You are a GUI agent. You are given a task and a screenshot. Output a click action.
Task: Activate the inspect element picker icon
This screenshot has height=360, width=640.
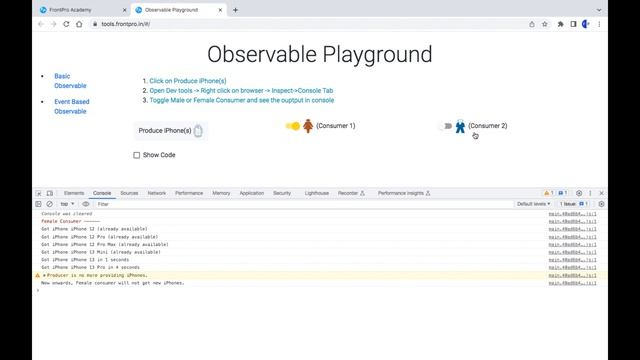(38, 193)
